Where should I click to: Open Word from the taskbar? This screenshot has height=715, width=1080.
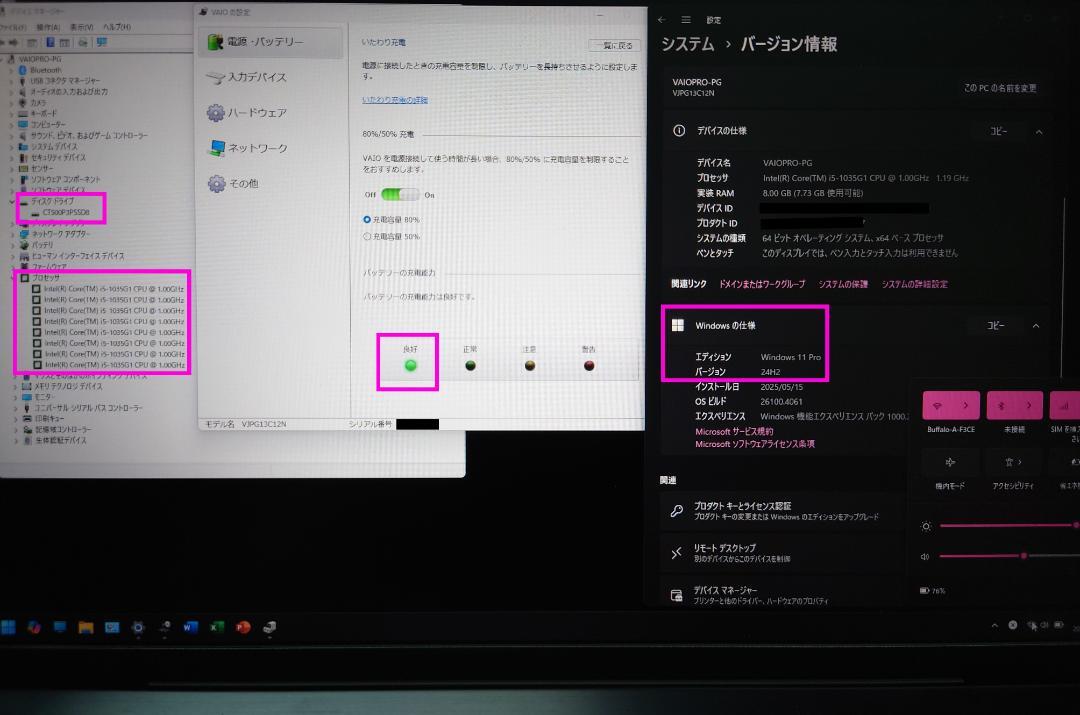tap(191, 627)
